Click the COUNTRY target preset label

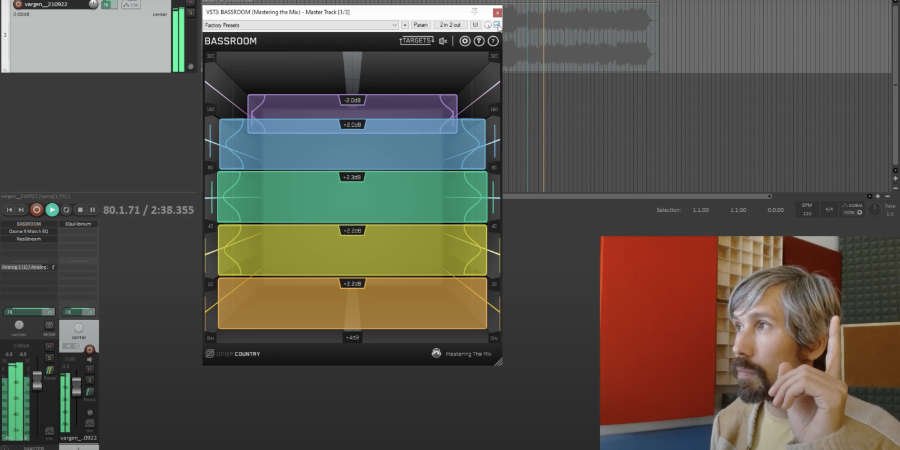(x=247, y=354)
